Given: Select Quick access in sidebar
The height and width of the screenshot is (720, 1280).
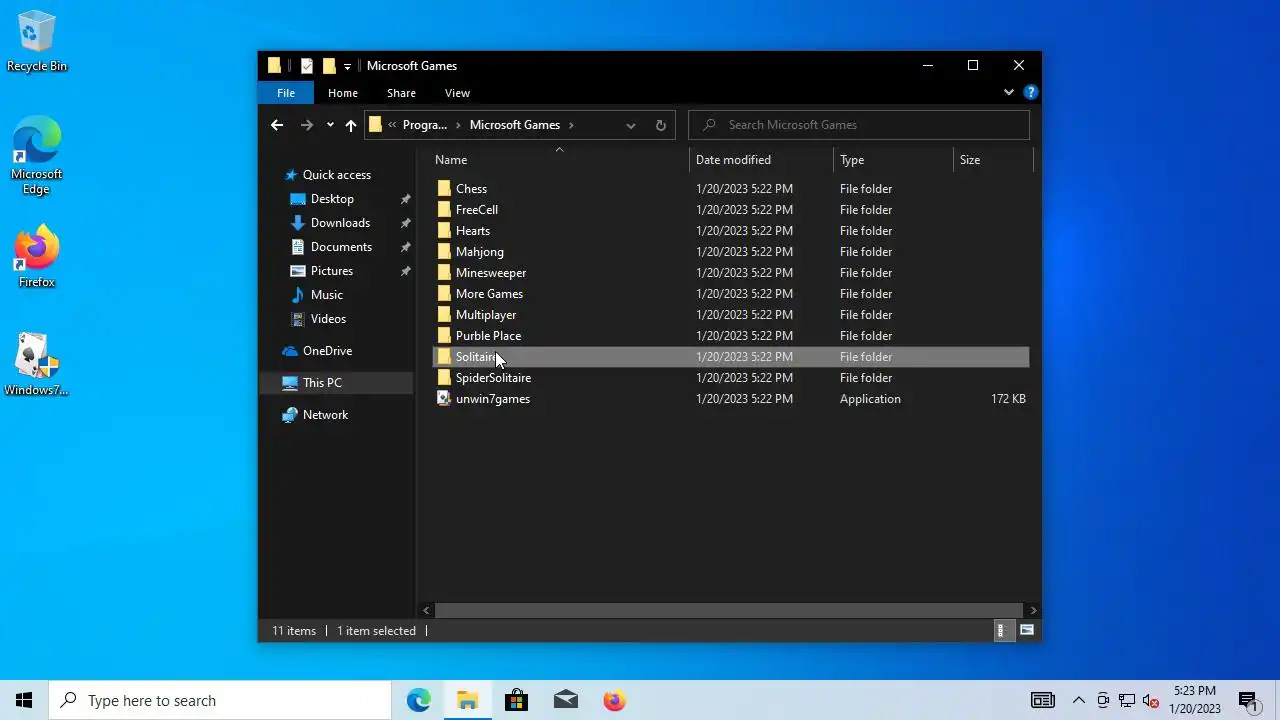Looking at the screenshot, I should pos(336,175).
